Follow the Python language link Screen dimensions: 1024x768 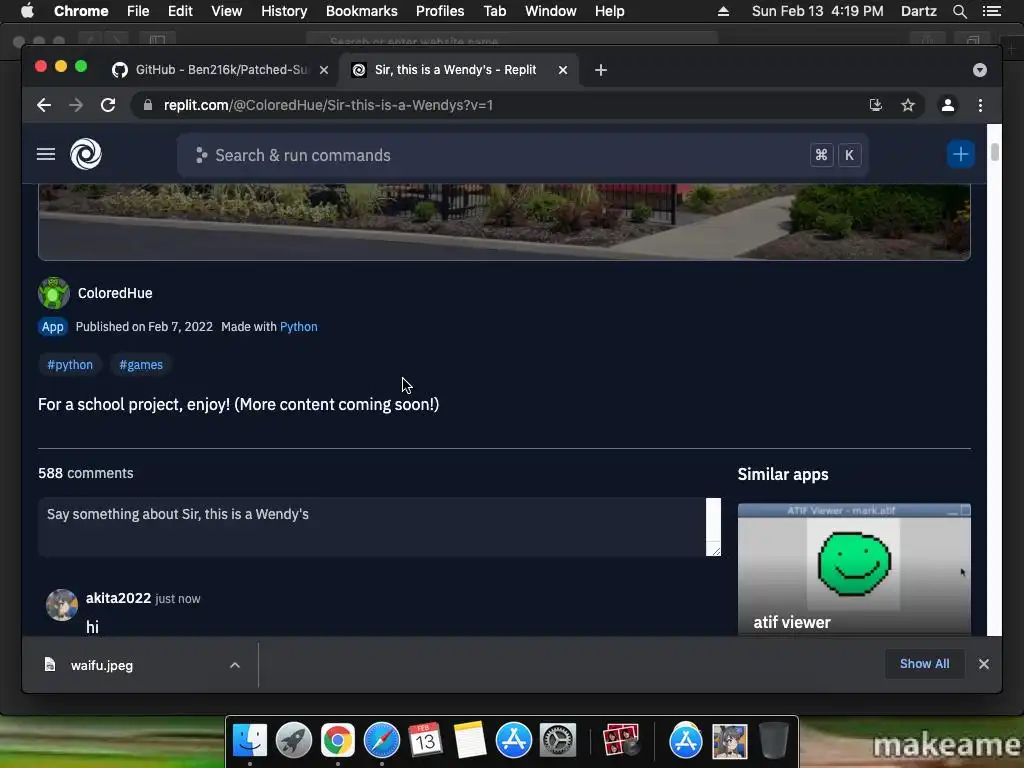coord(298,327)
